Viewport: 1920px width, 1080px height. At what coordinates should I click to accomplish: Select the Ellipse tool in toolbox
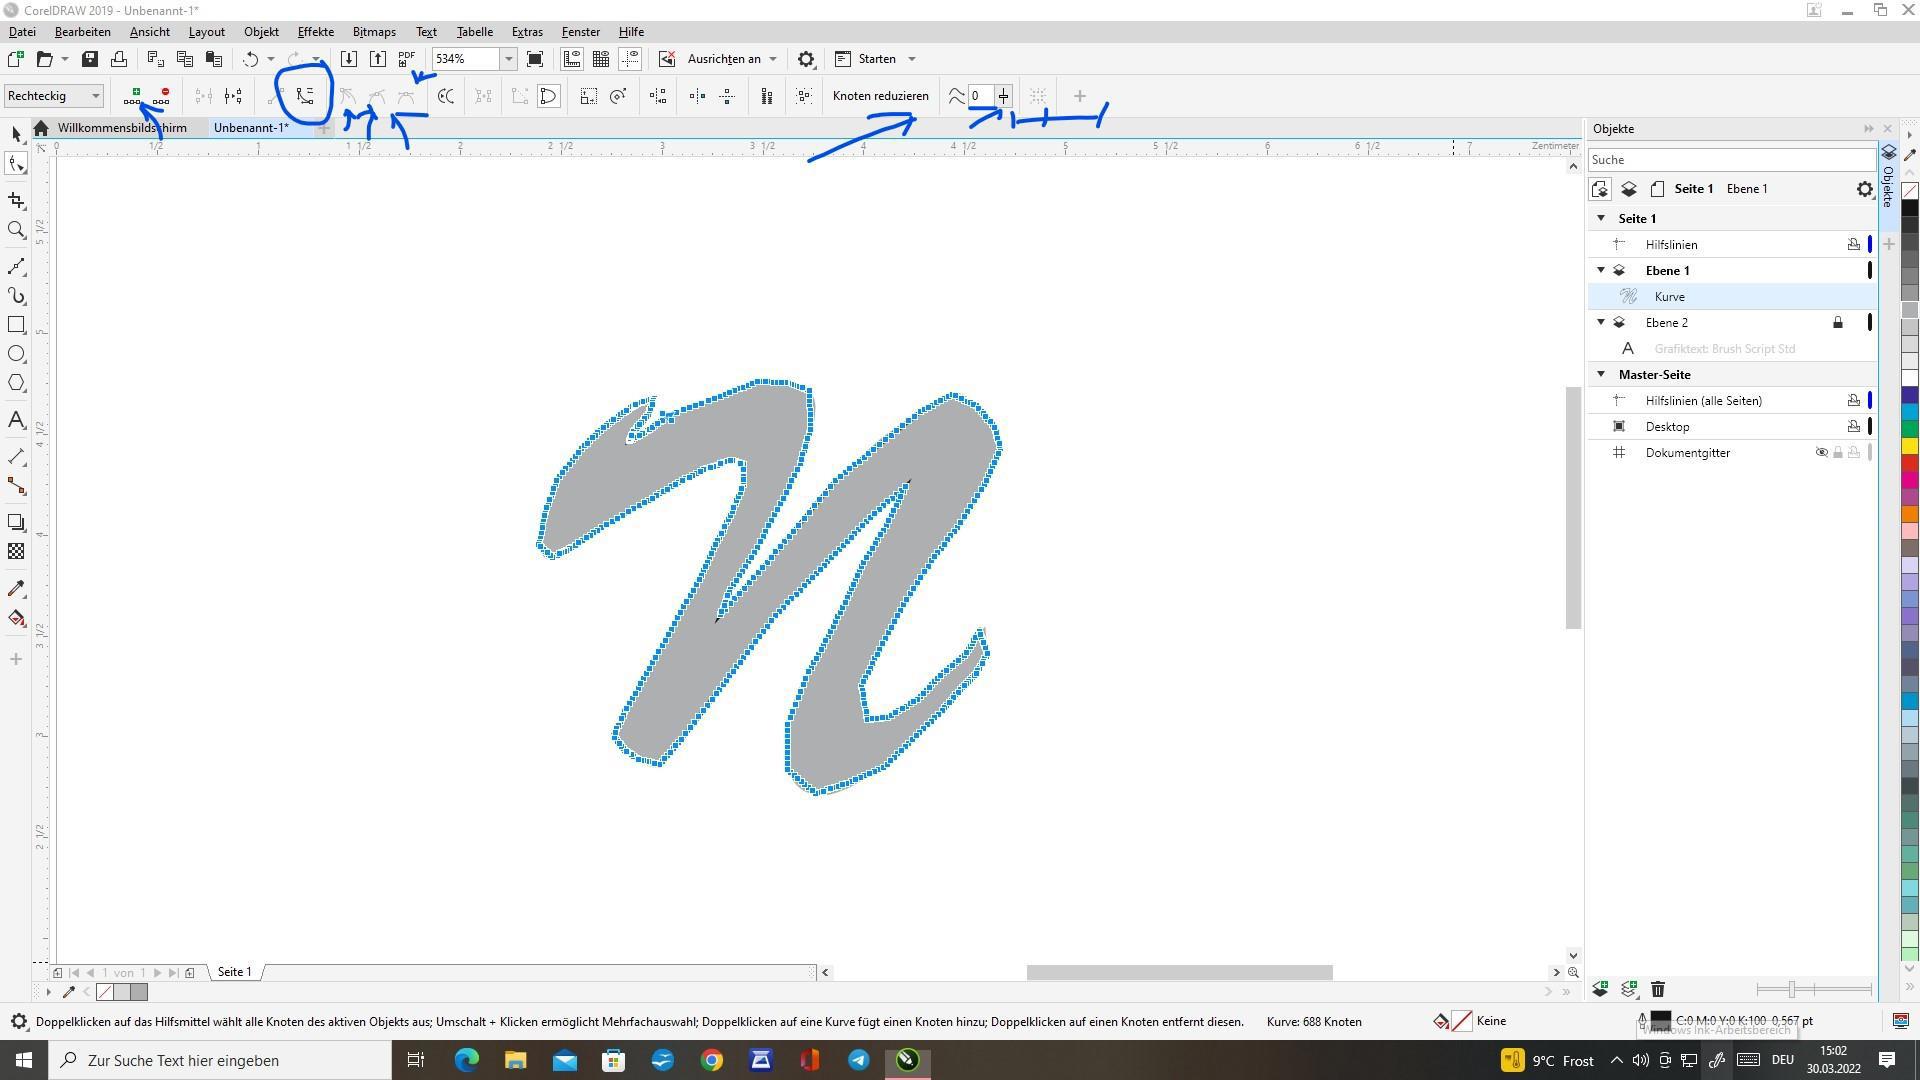click(x=16, y=354)
